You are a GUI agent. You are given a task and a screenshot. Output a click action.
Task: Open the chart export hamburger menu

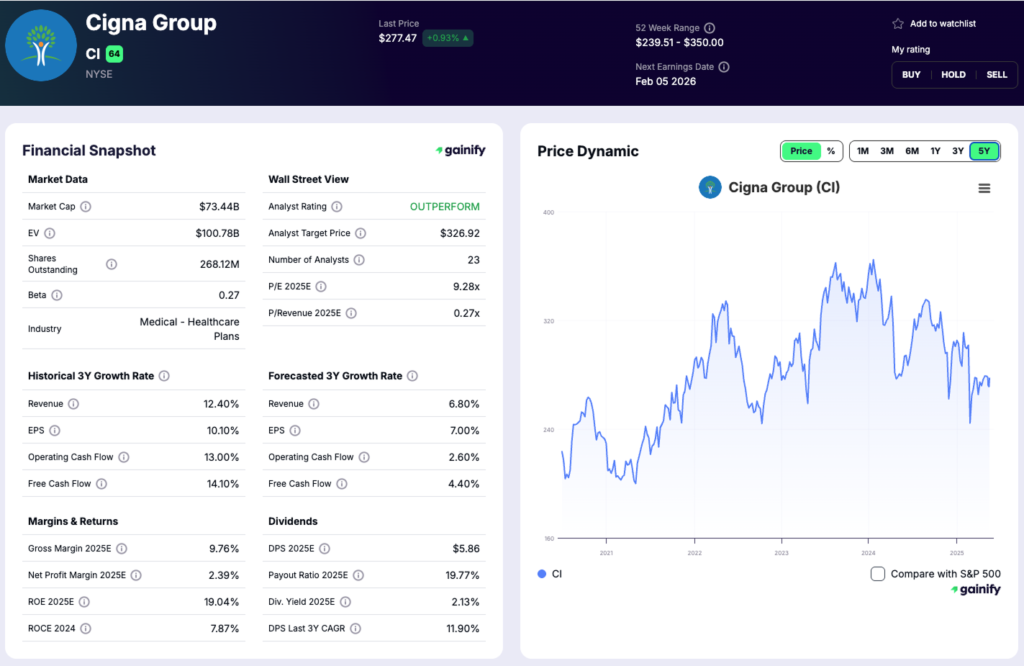tap(984, 187)
